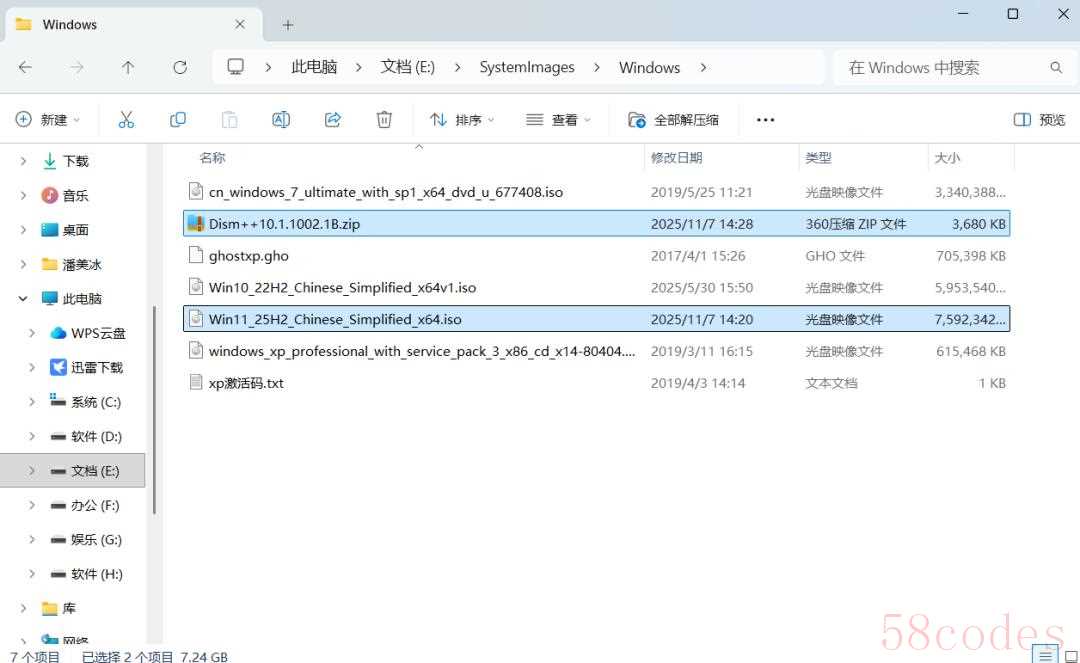Click the Copy icon in toolbar
This screenshot has height=663, width=1080.
click(178, 120)
